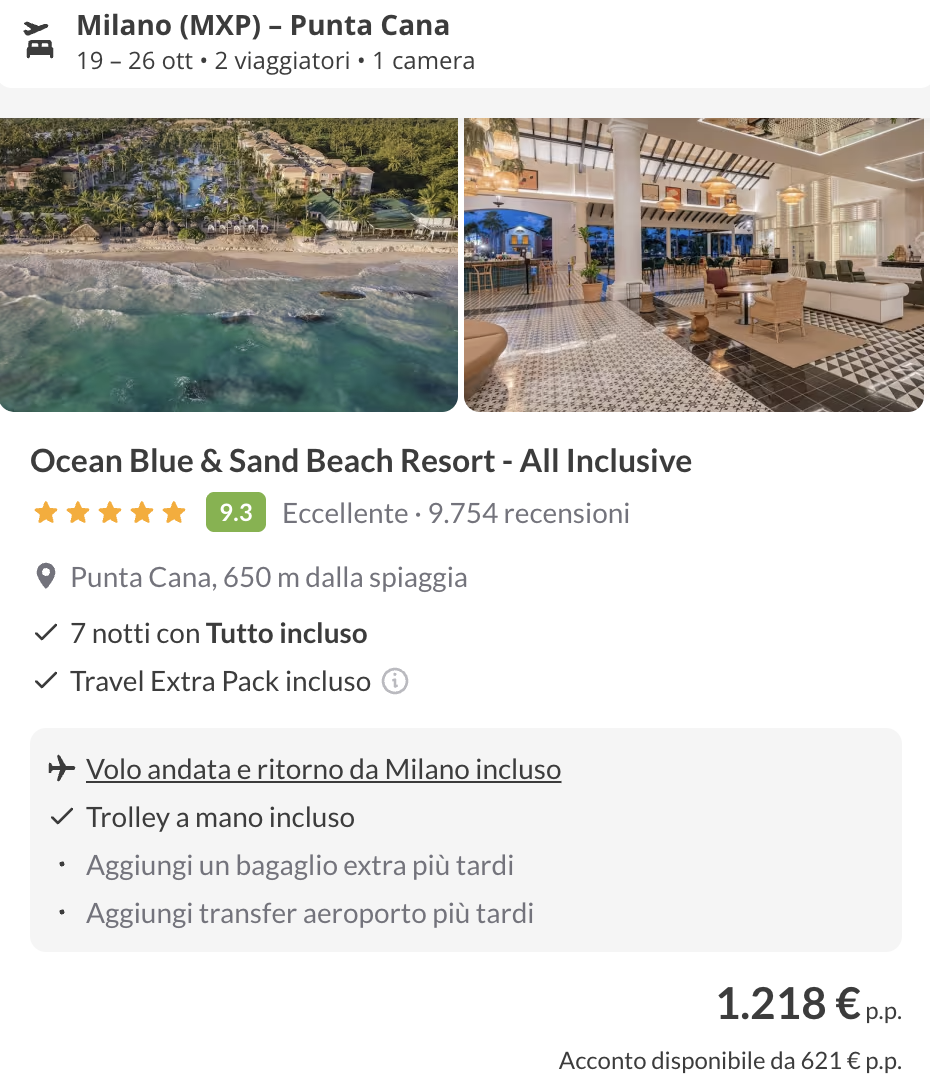
Task: Click checkmark beside Travel Extra Pack incluso
Action: 46,680
